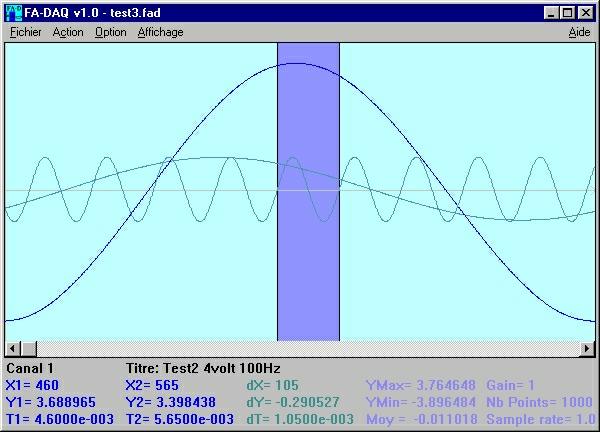Expand the Option menu

[110, 32]
